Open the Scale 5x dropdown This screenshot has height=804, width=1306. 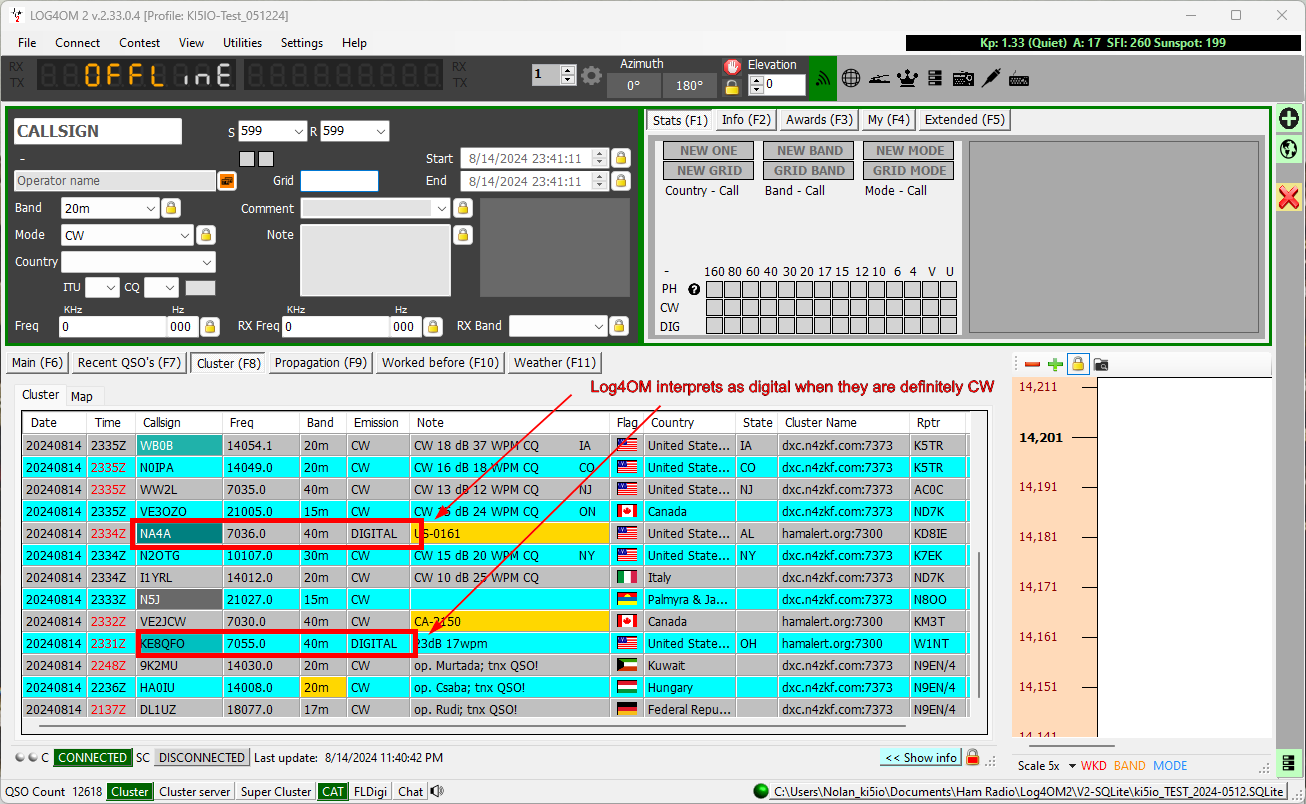point(1047,766)
